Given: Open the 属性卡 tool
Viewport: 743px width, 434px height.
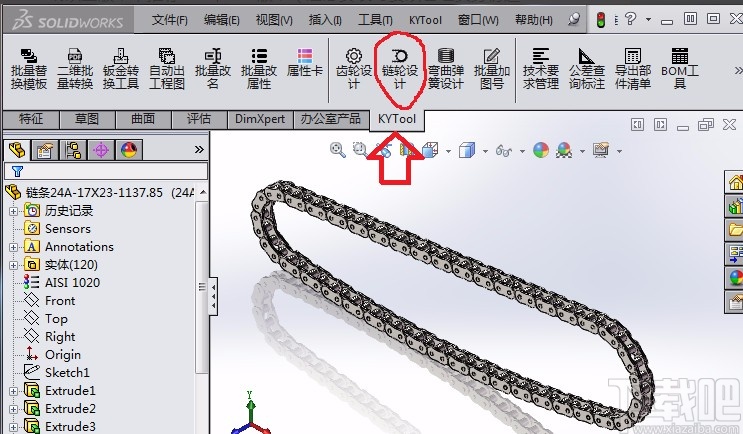Looking at the screenshot, I should [x=305, y=63].
